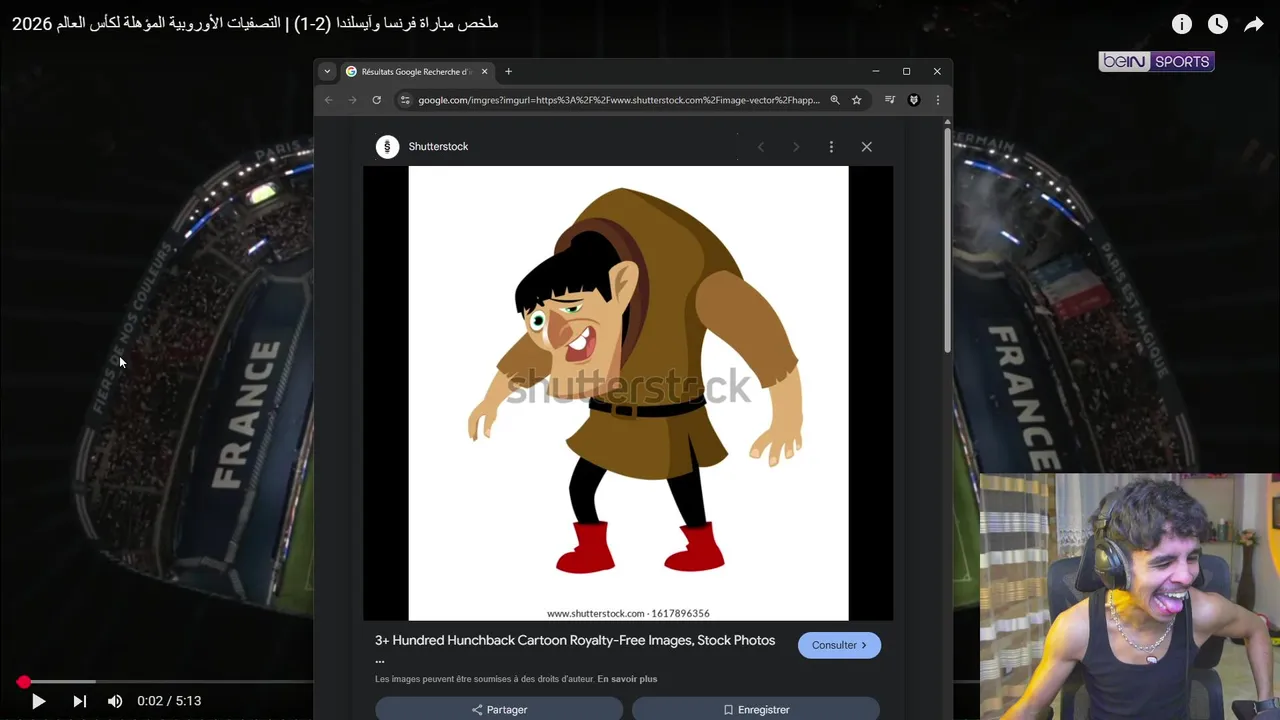Screen dimensions: 1280x720
Task: Open image preview more options menu
Action: (831, 147)
